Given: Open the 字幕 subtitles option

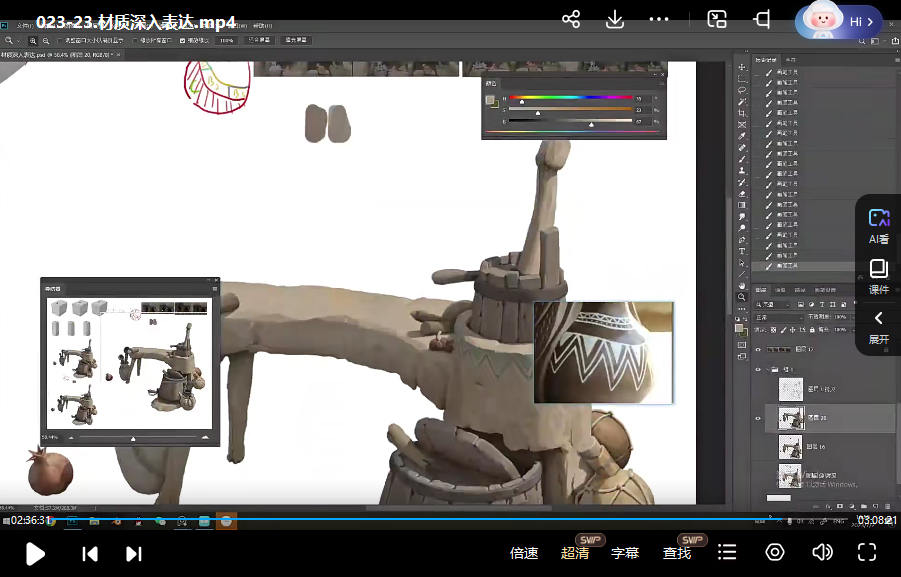Looking at the screenshot, I should (x=625, y=553).
